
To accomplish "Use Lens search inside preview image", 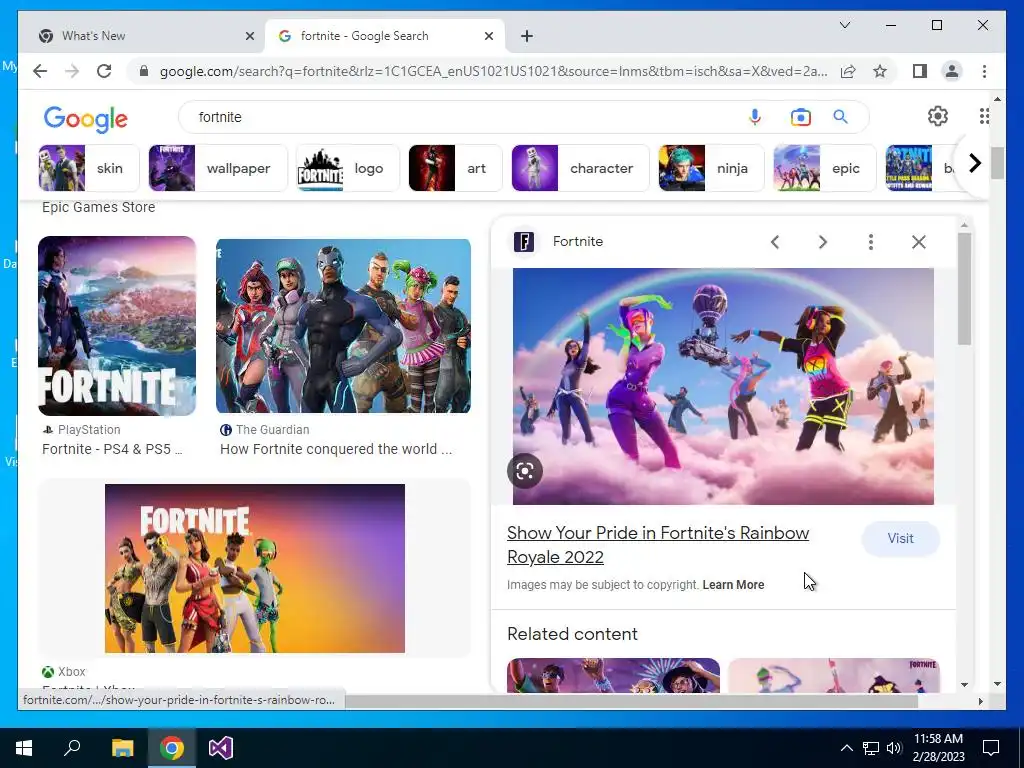I will [525, 471].
